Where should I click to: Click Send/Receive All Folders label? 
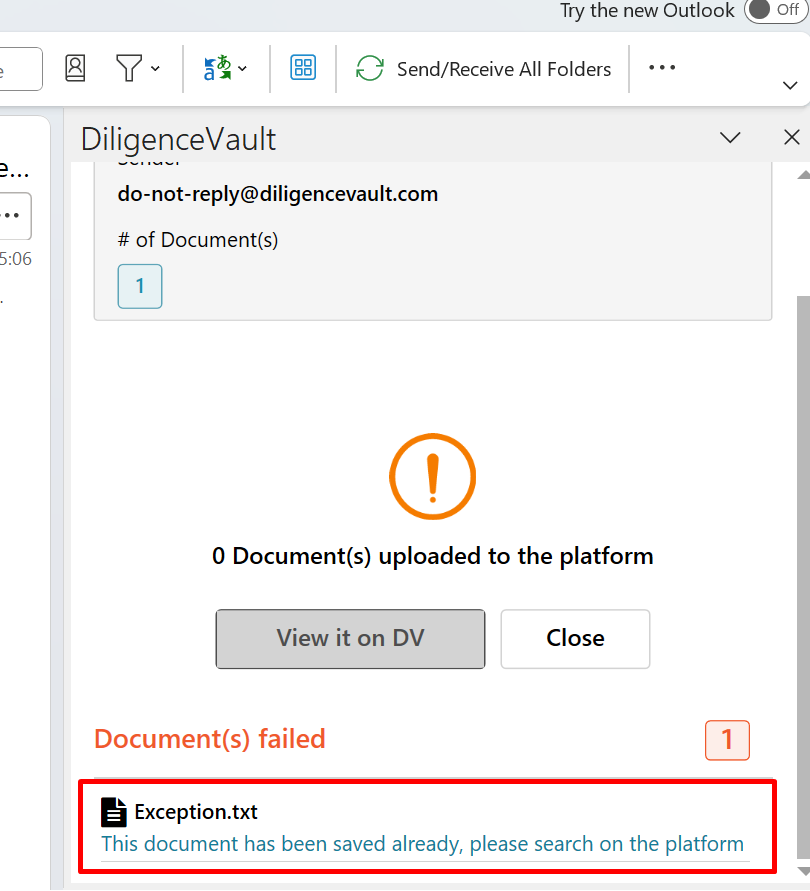(x=504, y=69)
